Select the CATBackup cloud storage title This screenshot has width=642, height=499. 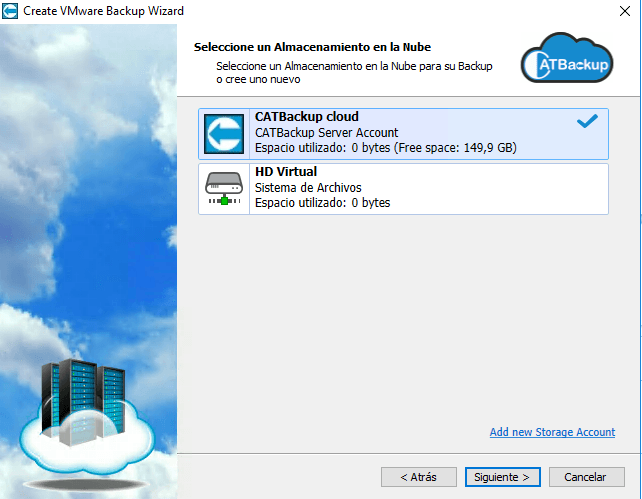[307, 117]
